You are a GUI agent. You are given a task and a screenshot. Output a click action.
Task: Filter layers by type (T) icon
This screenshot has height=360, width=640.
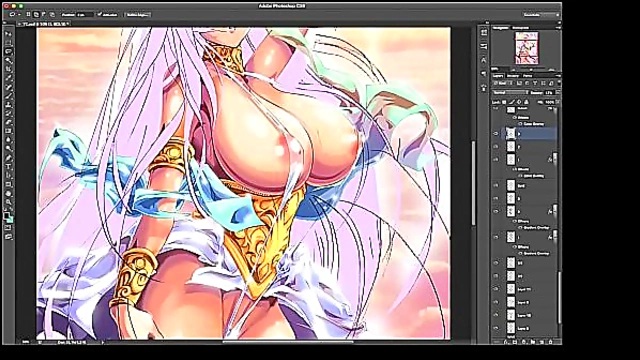pos(535,83)
